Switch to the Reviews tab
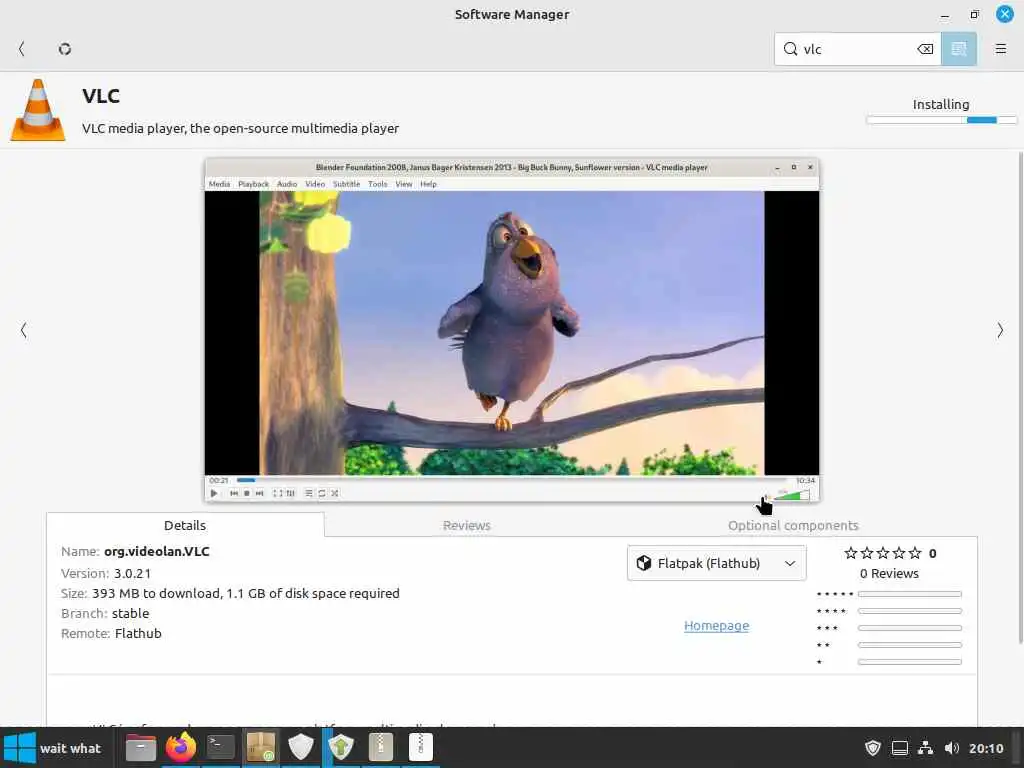Image resolution: width=1024 pixels, height=768 pixels. click(466, 525)
